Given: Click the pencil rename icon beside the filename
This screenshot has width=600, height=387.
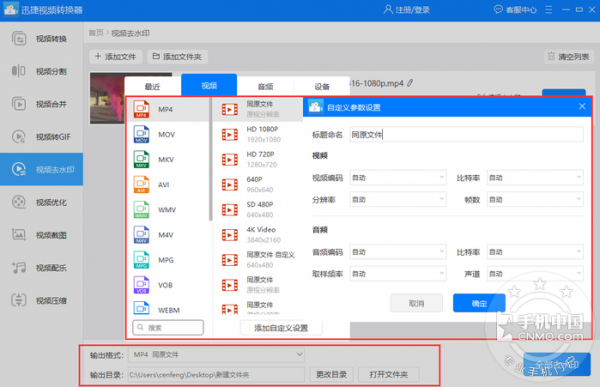Looking at the screenshot, I should click(x=410, y=83).
